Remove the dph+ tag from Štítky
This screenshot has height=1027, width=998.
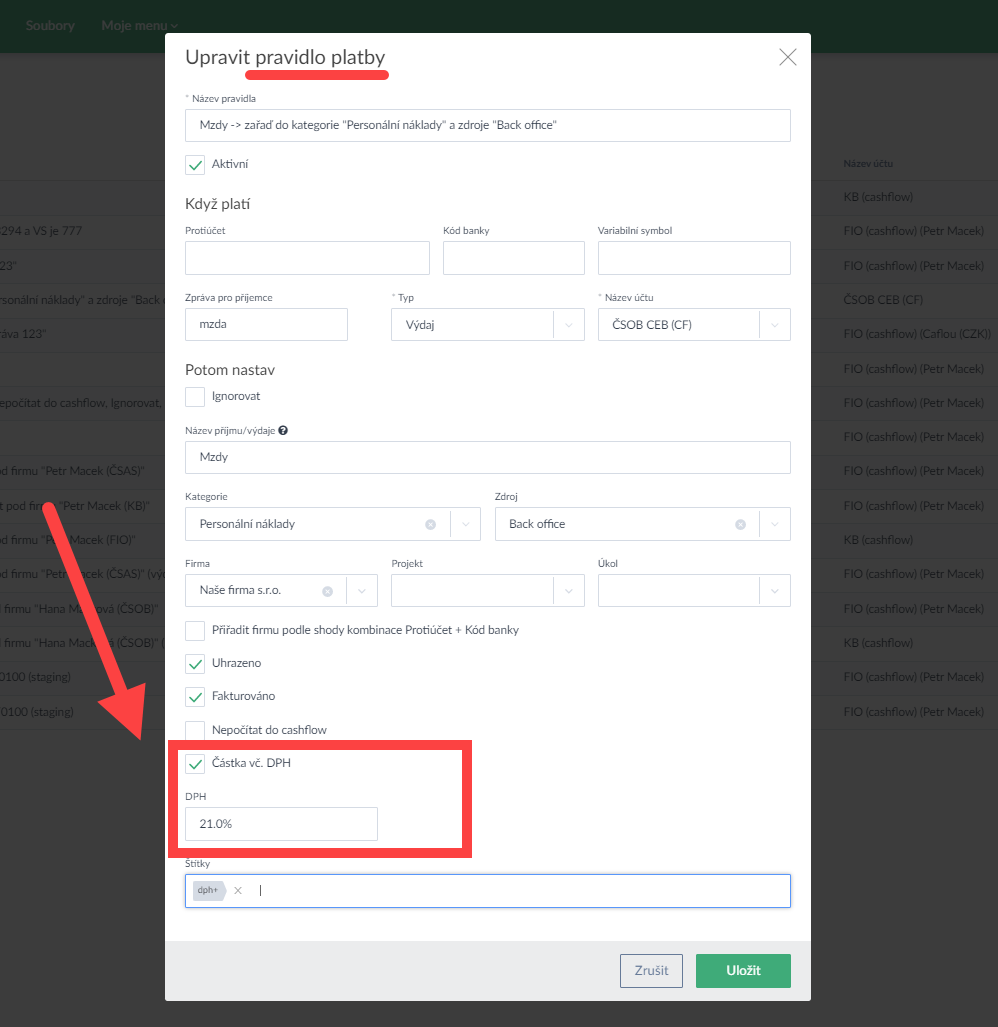[x=238, y=890]
